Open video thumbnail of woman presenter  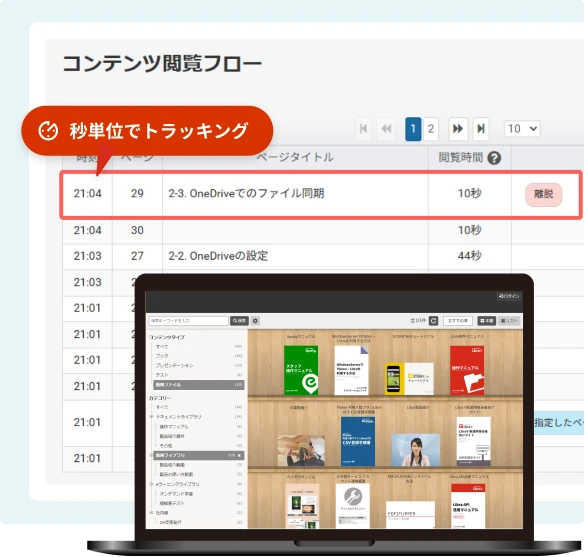[416, 450]
